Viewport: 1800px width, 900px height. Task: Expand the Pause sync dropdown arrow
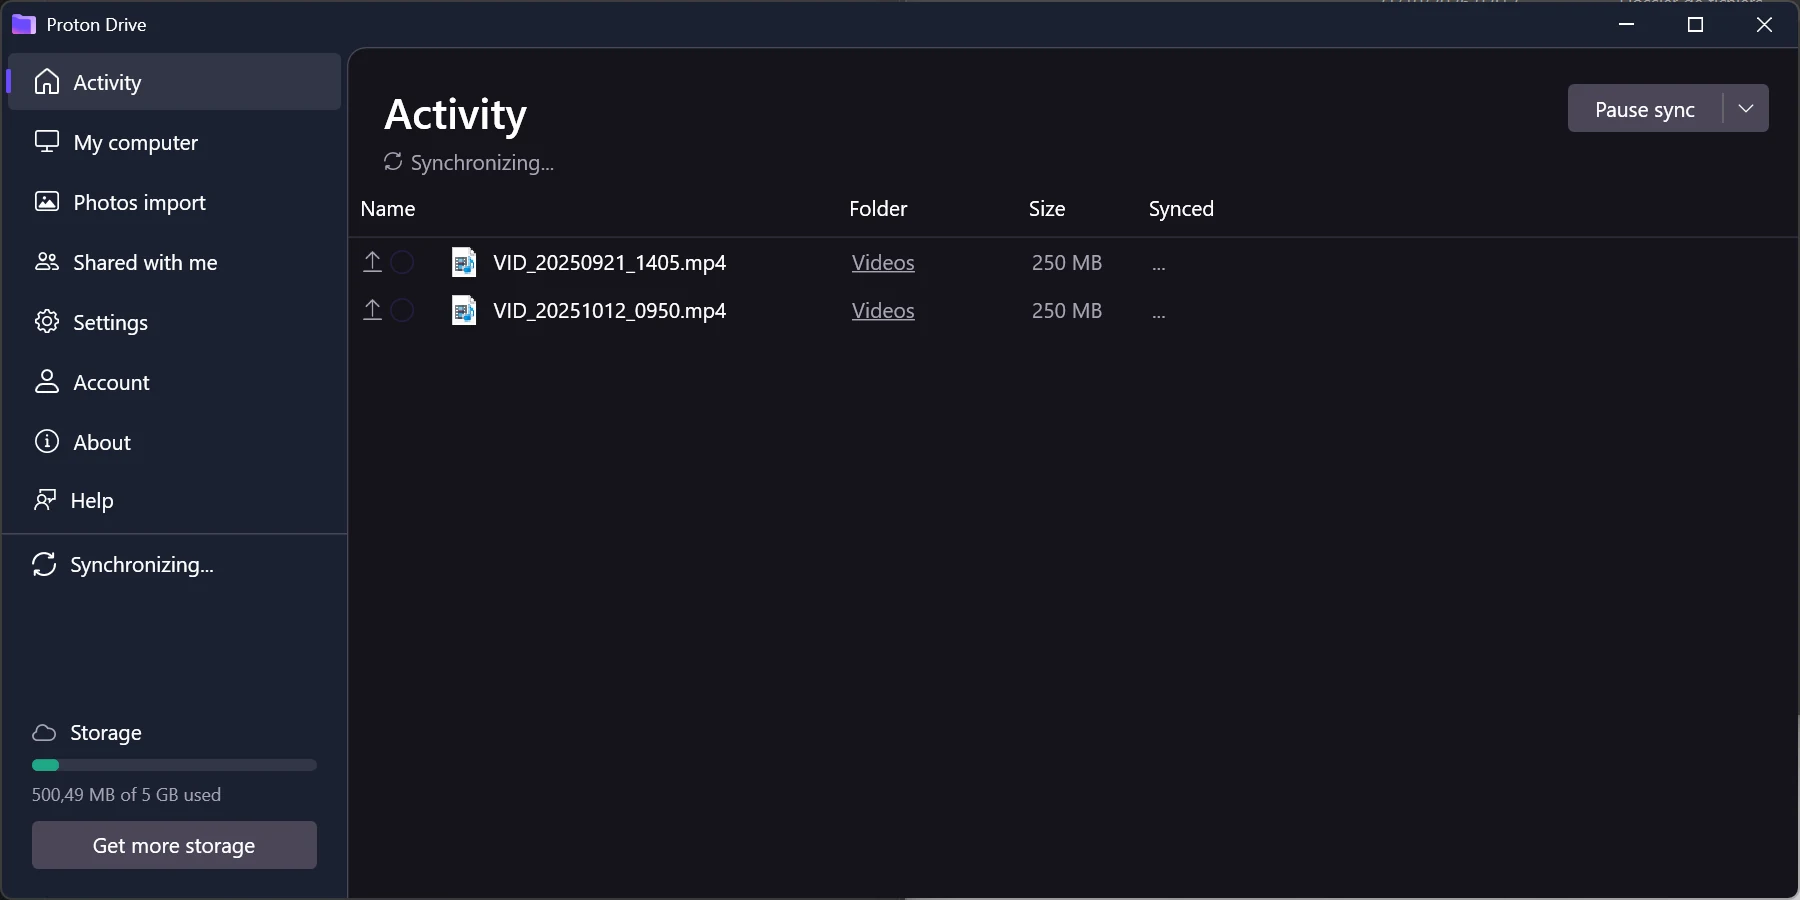(1746, 109)
